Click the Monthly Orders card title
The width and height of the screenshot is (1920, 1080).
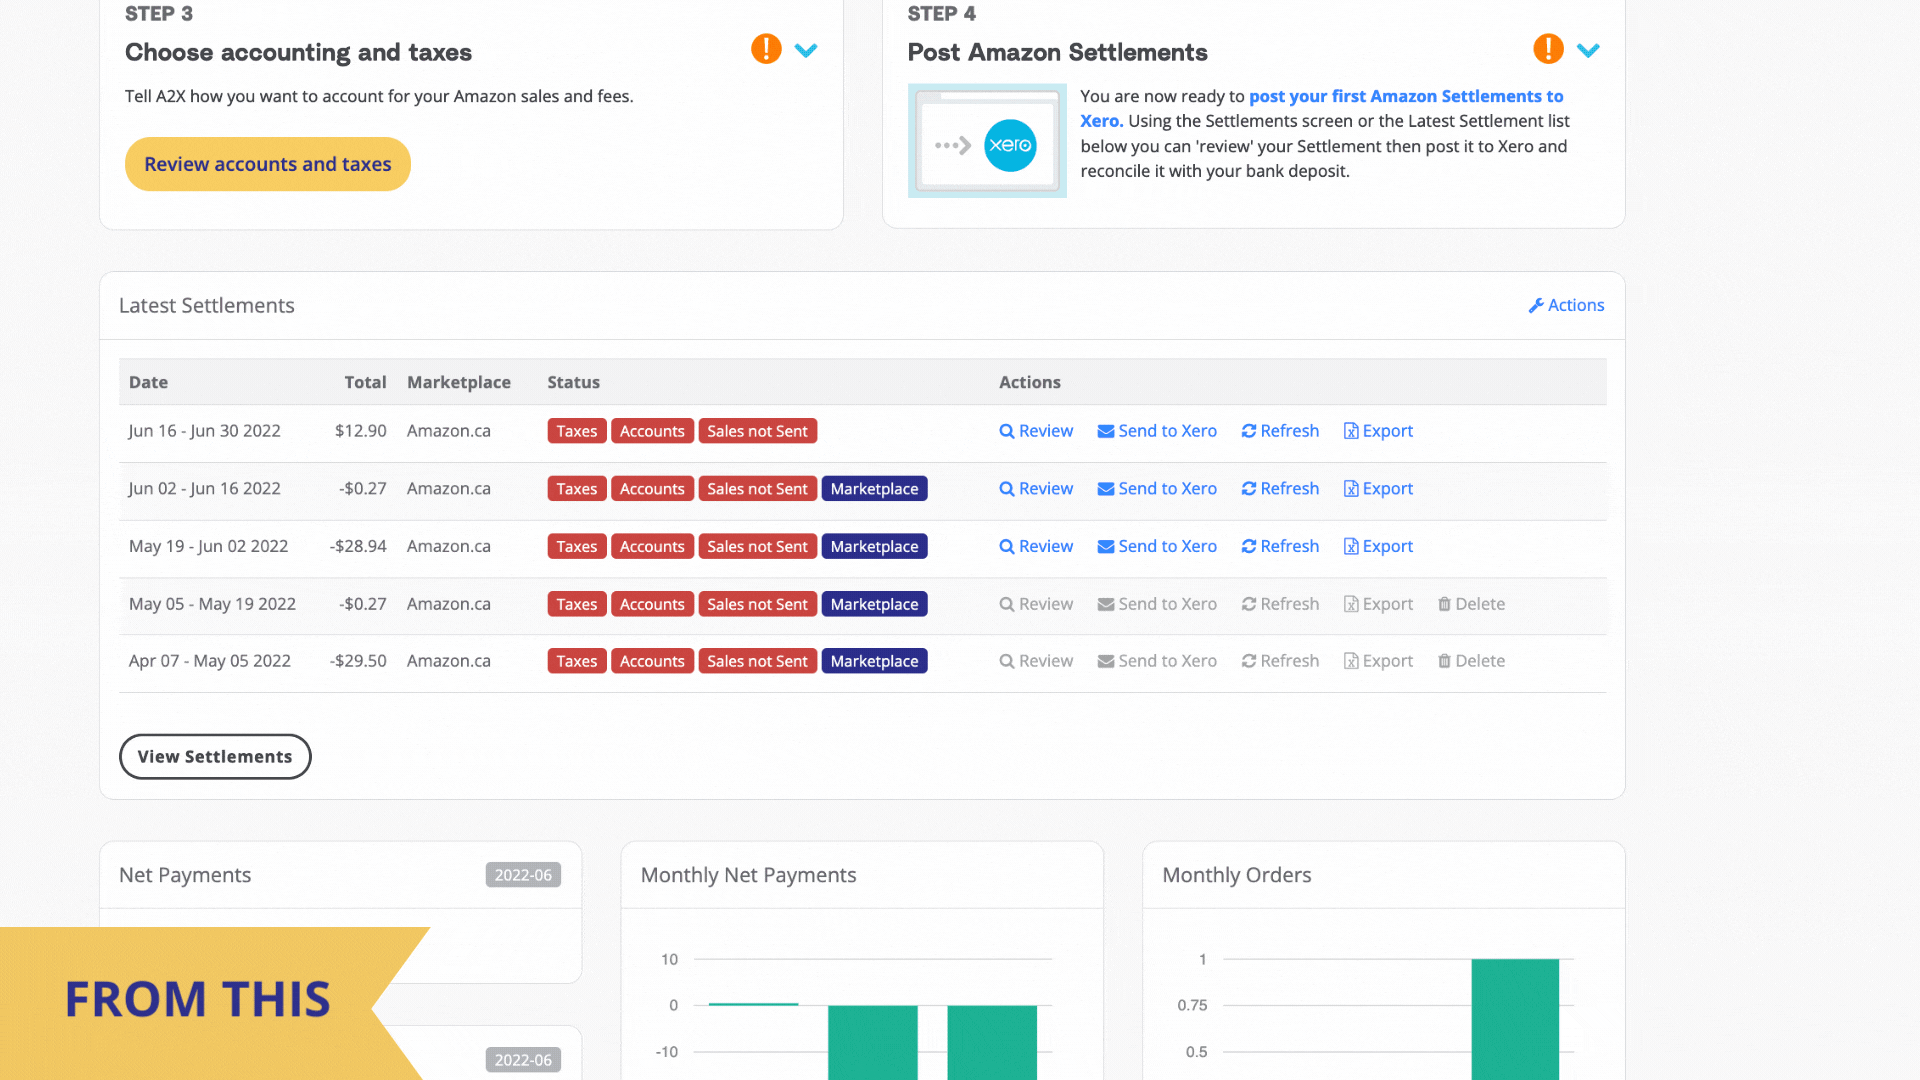coord(1237,875)
